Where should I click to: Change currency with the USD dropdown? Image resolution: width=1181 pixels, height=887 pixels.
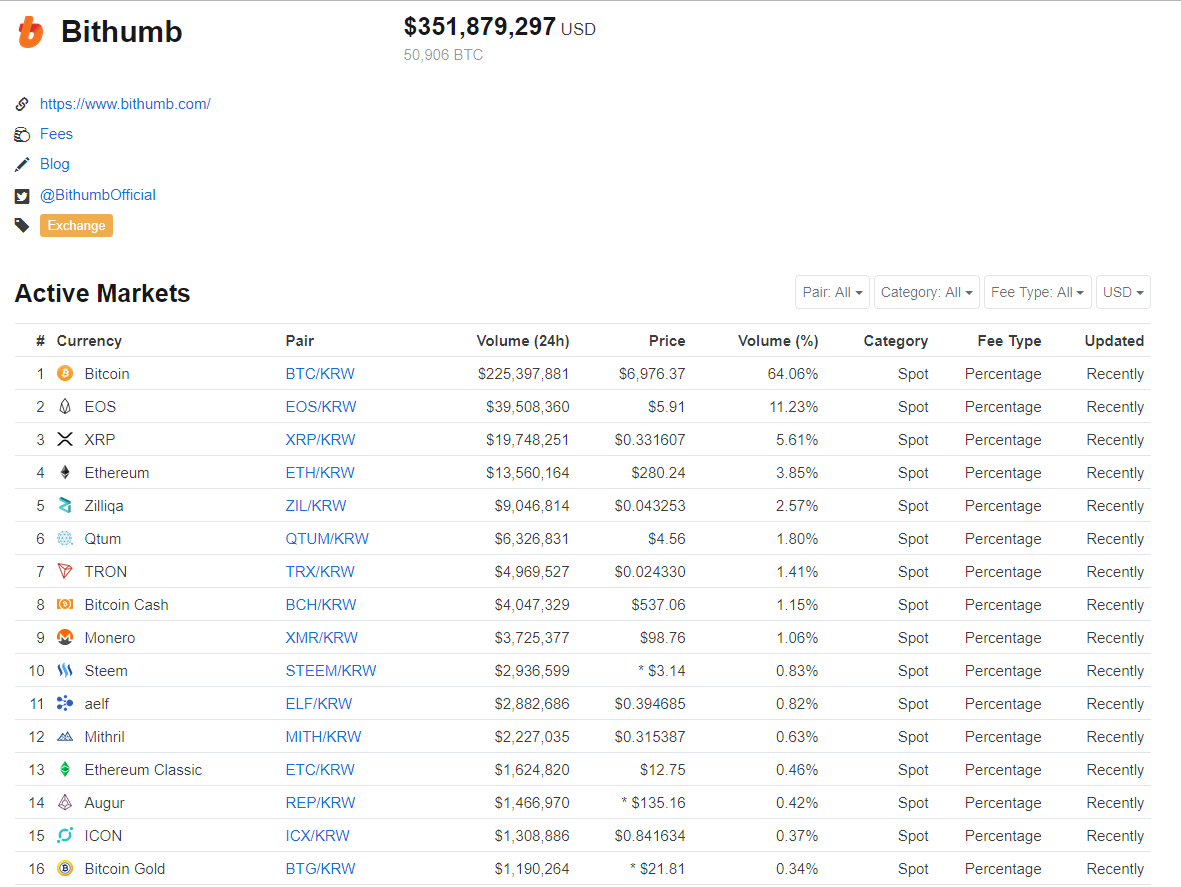point(1123,292)
